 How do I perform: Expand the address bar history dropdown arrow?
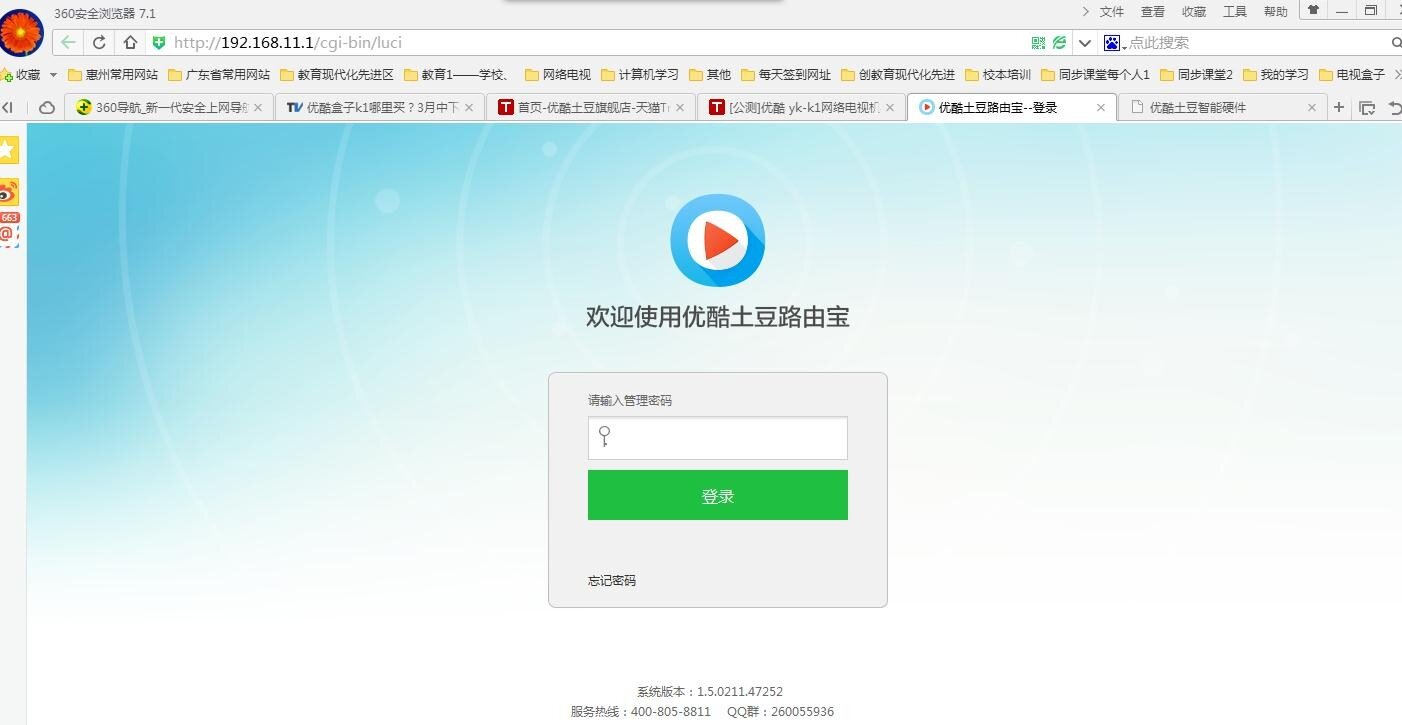1085,43
